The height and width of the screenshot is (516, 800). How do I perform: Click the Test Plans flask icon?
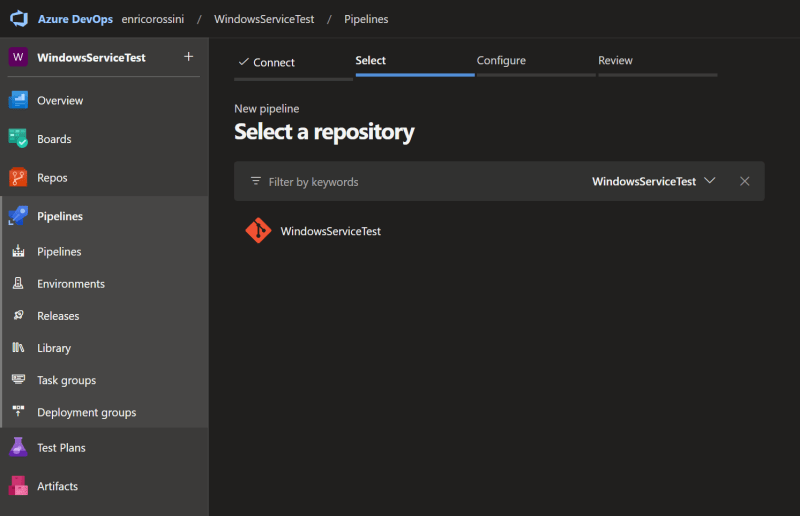(x=18, y=447)
